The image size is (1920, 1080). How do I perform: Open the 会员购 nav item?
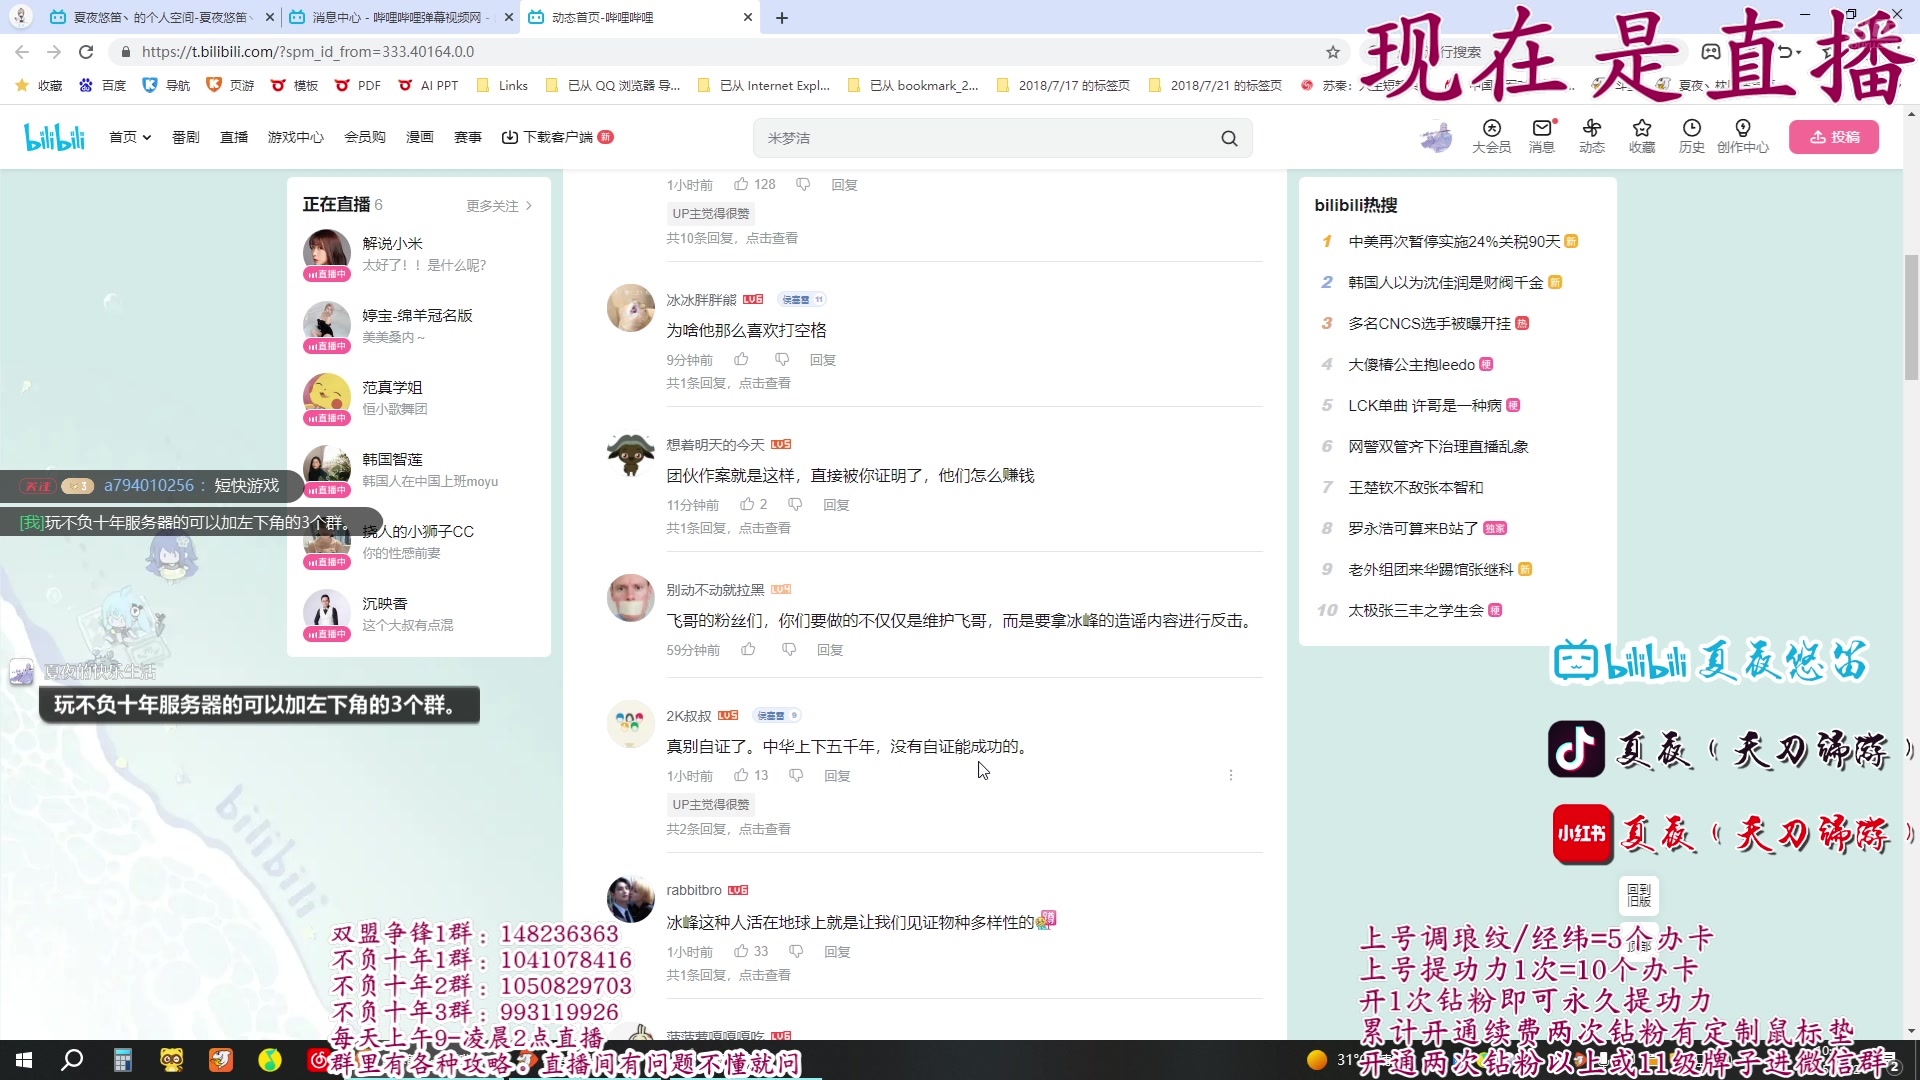click(365, 137)
